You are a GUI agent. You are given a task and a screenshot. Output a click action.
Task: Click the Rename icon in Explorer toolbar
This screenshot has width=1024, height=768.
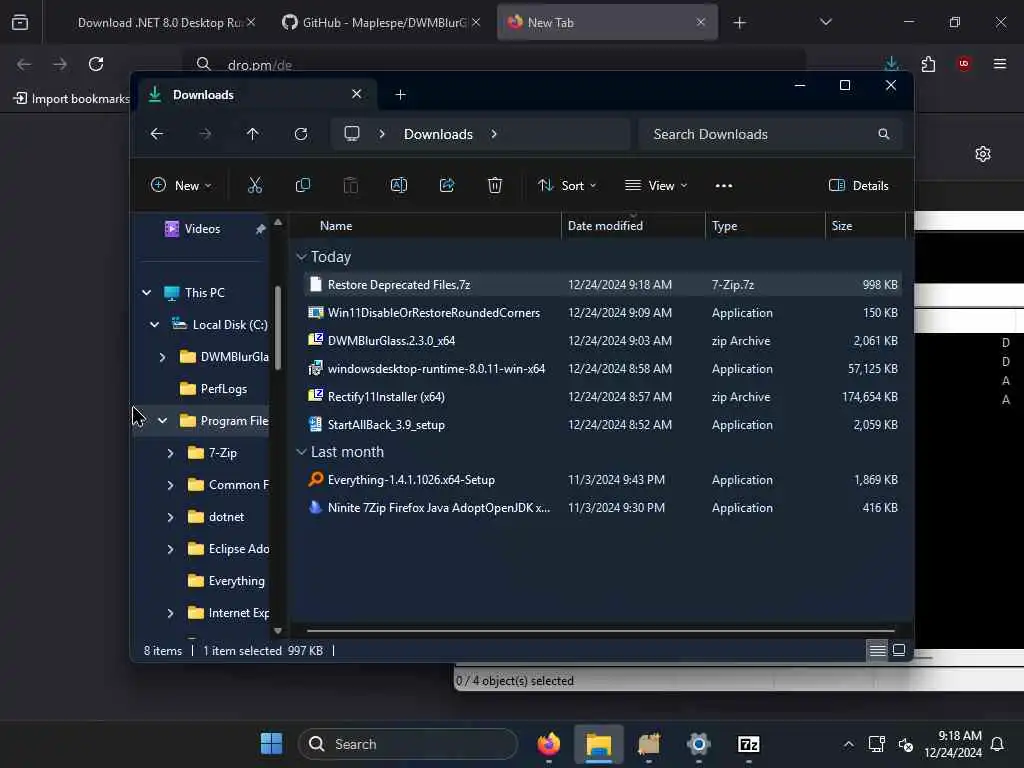pos(399,185)
